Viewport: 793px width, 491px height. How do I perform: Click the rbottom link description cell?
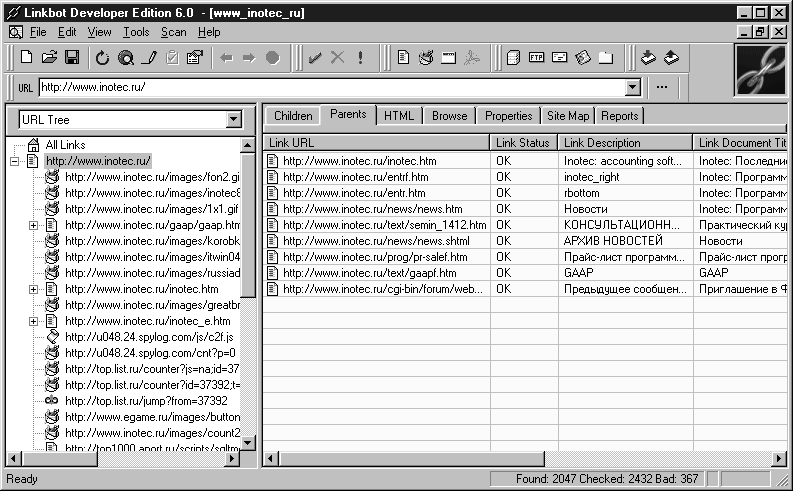[x=625, y=193]
